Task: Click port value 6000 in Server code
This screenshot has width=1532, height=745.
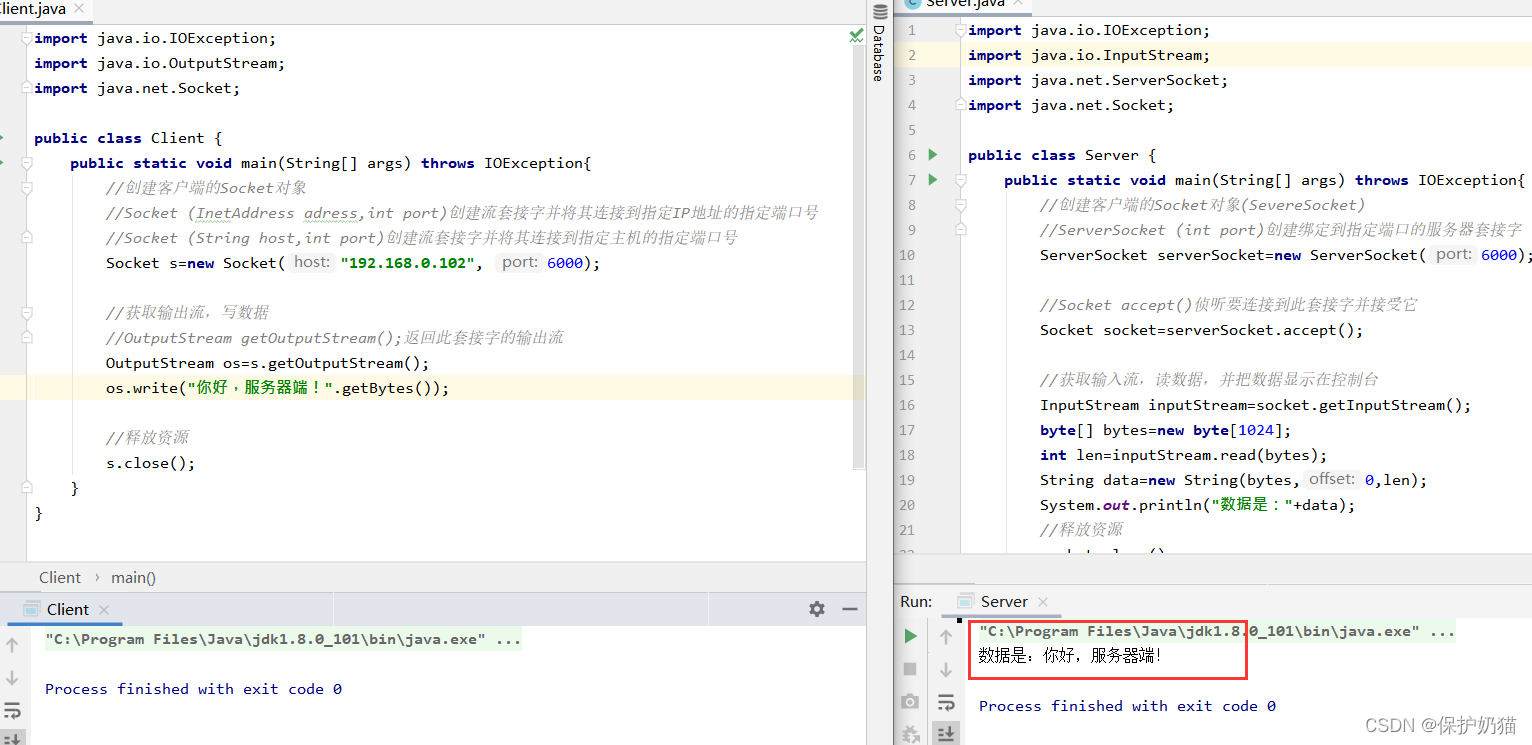Action: coord(1499,255)
